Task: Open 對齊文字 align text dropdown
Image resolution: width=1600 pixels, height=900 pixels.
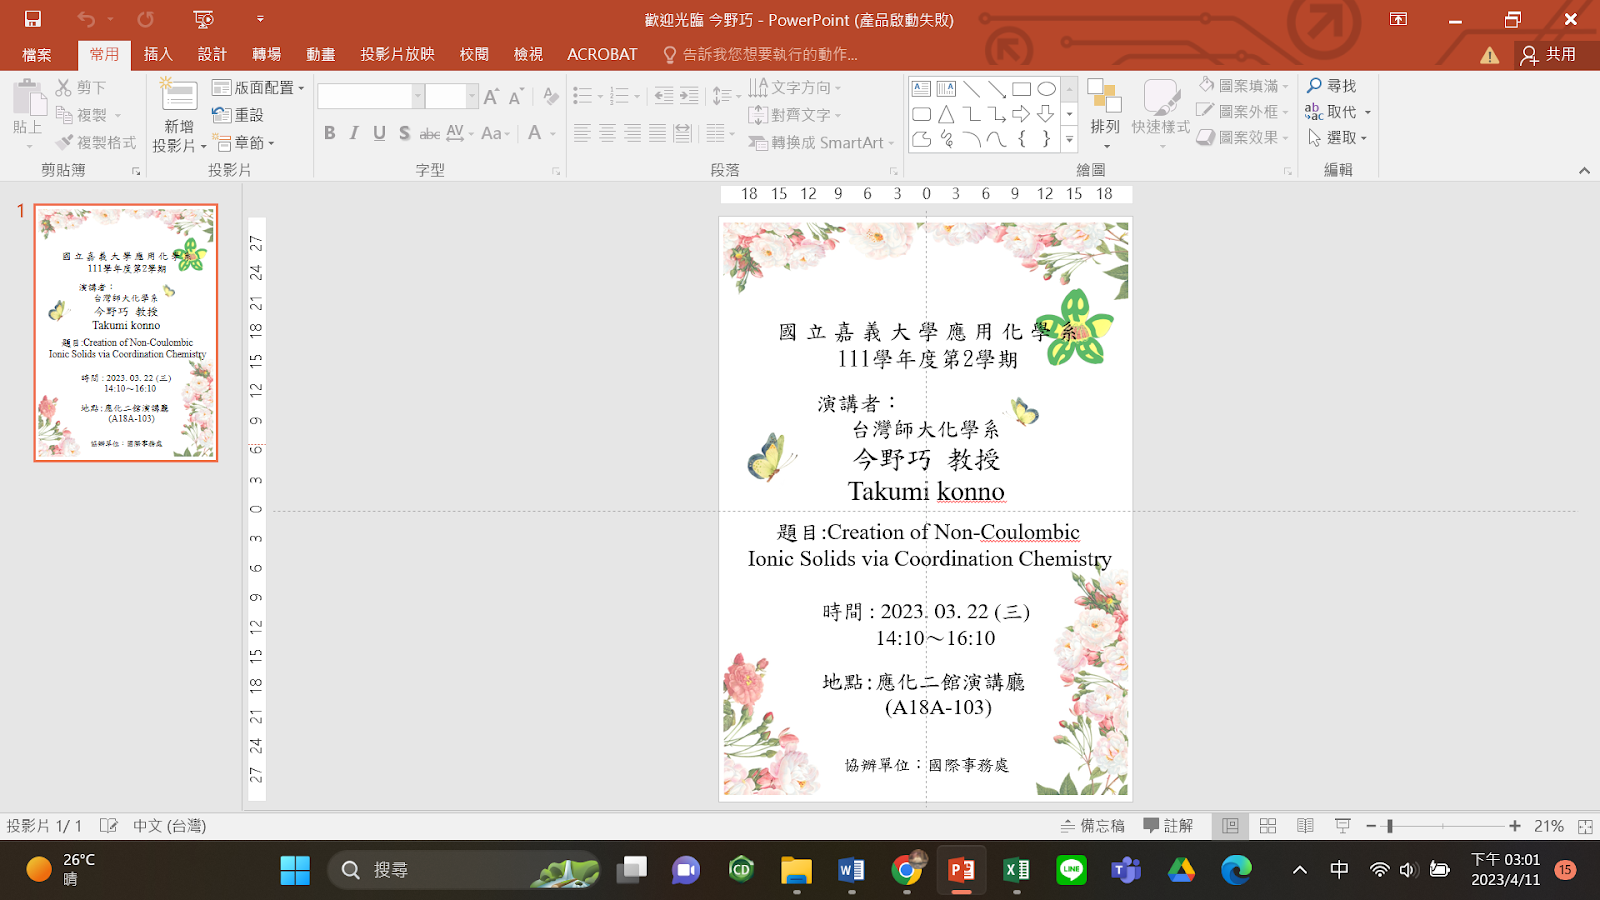Action: pos(795,115)
